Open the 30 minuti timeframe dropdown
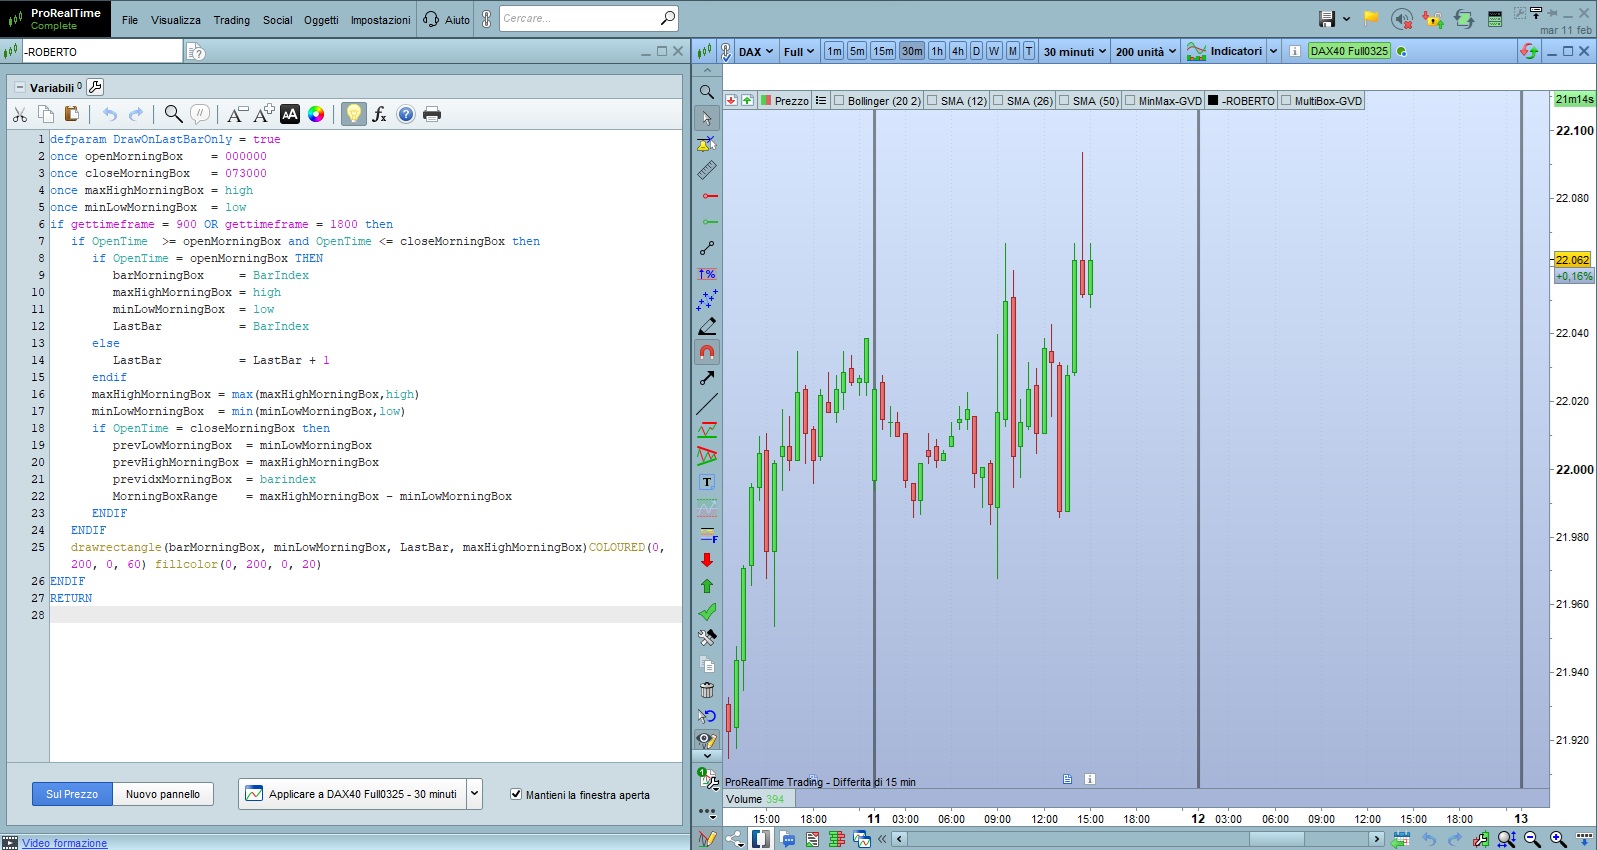This screenshot has height=850, width=1597. pos(1075,51)
